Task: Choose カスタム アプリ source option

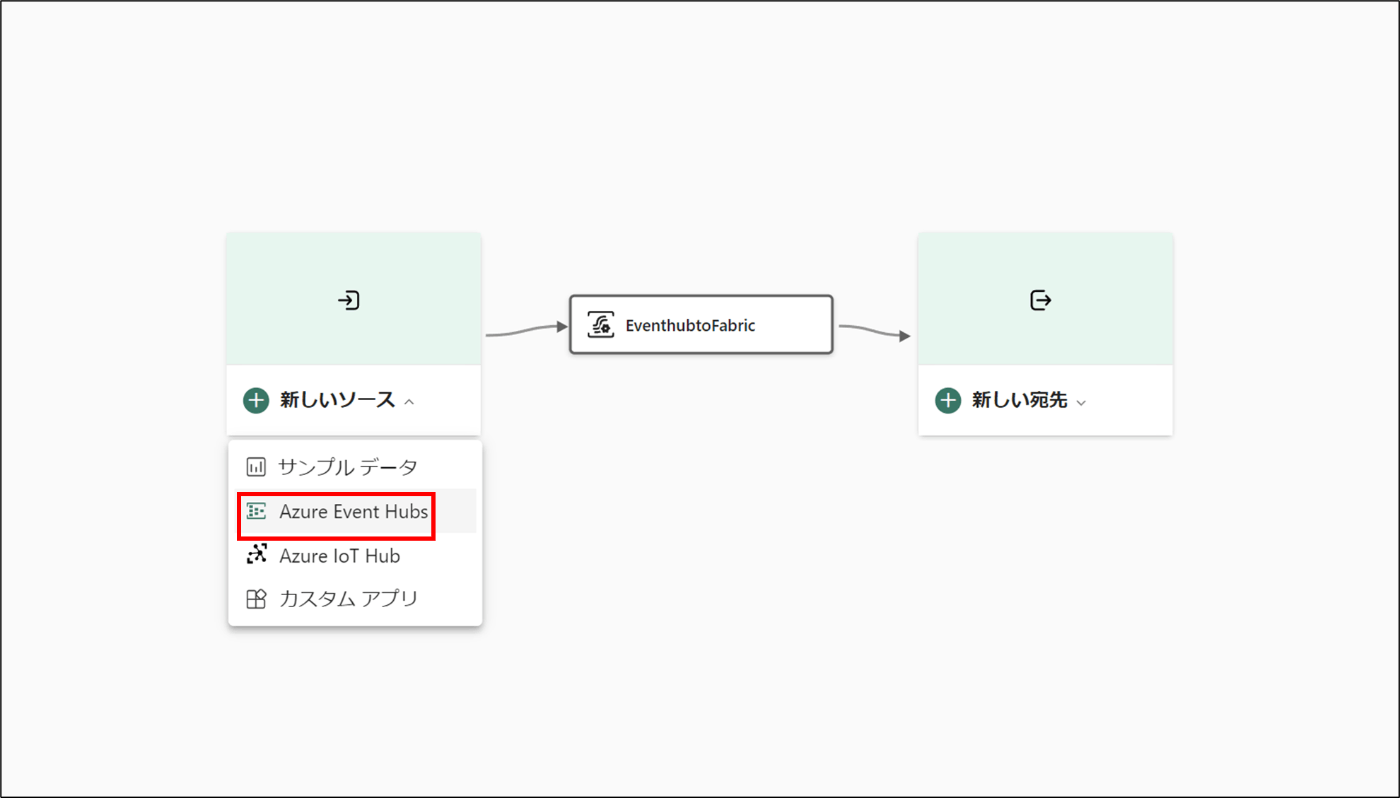Action: click(x=355, y=599)
